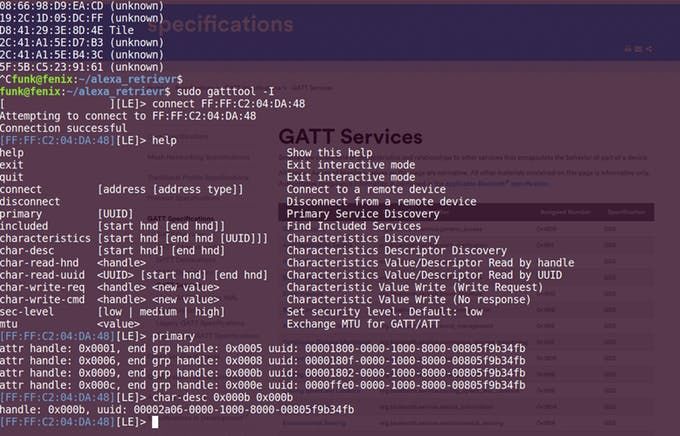Screen dimensions: 680x436
Task: Click the 'D8:41:29:3E:8D:4E Tile' scan result
Action: click(67, 30)
